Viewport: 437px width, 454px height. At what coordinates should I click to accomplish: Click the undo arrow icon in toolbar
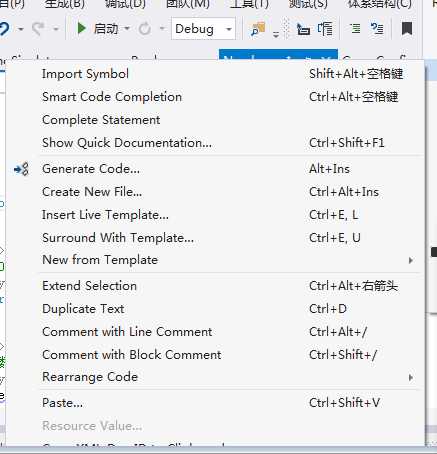[x=4, y=29]
